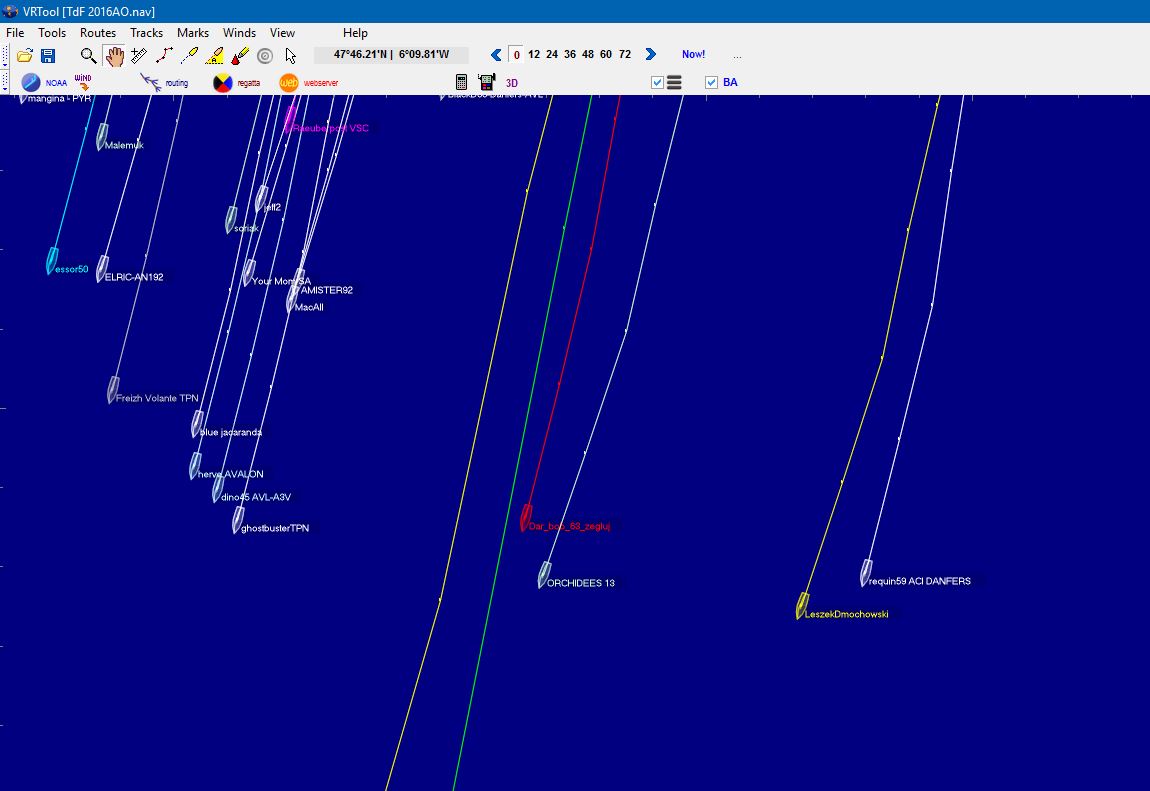This screenshot has width=1150, height=791.
Task: Select the yellow highlighter area tool
Action: [214, 55]
